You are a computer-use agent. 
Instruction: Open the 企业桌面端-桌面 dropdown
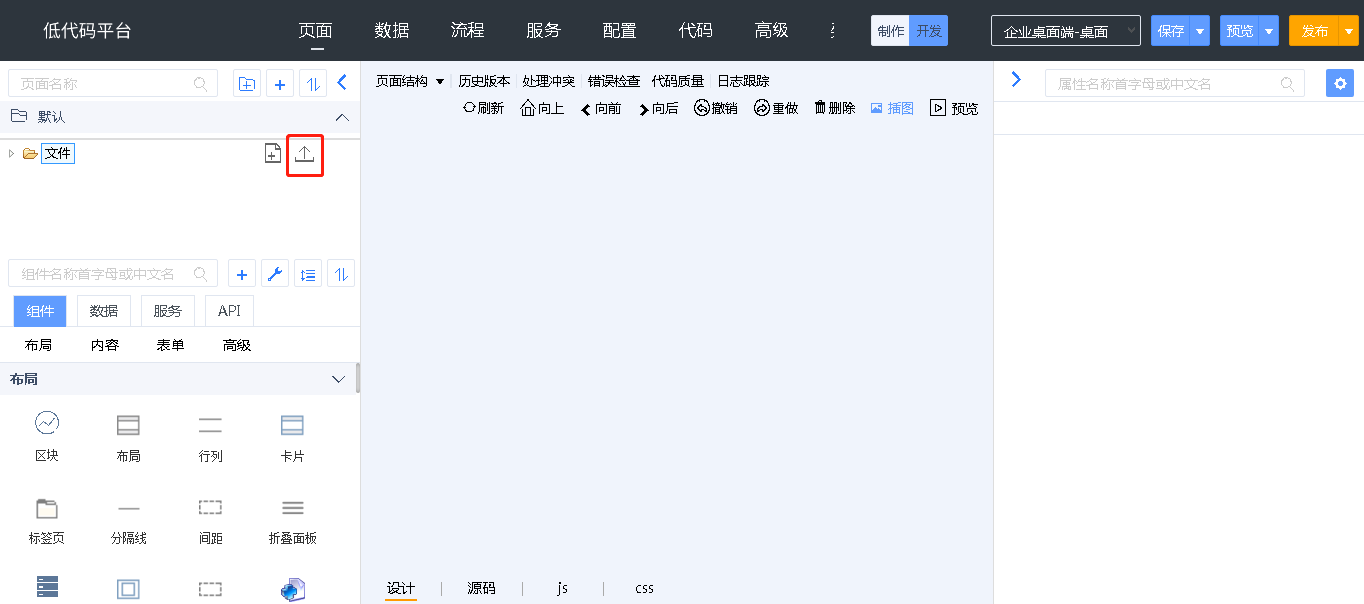tap(1065, 31)
